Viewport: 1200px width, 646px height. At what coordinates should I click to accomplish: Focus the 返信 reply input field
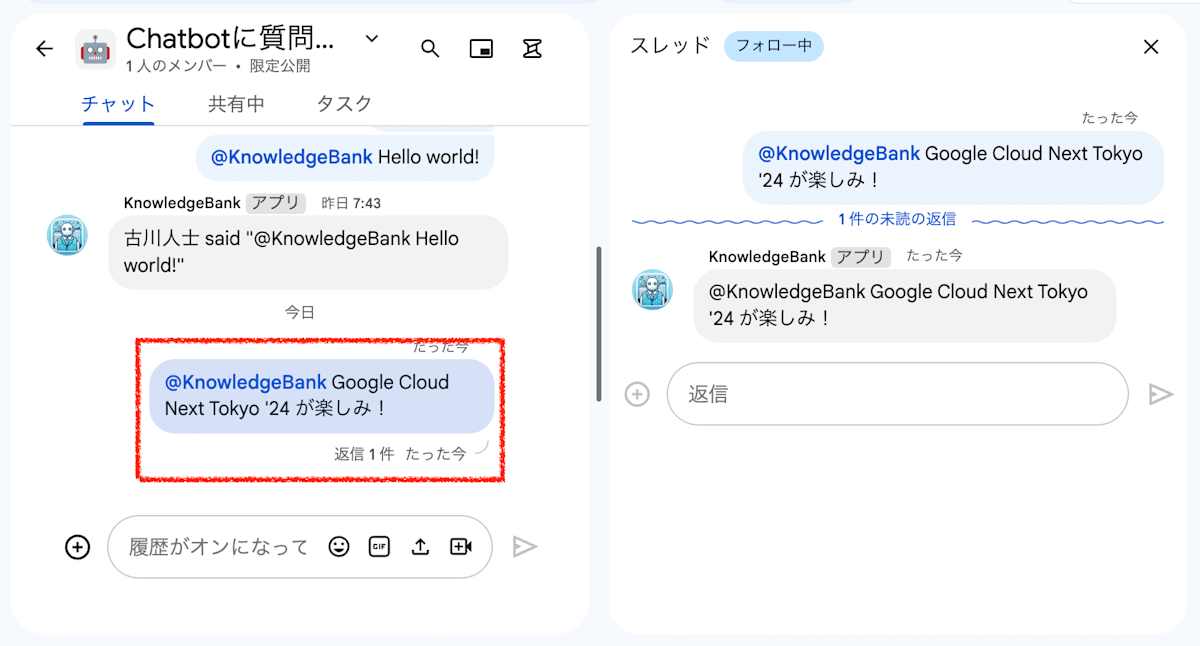898,394
